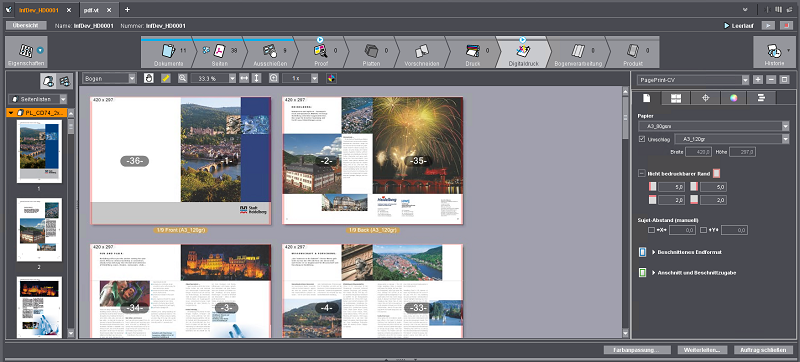Open the CMYK color separations icon
Image resolution: width=800 pixels, height=362 pixels.
point(331,79)
